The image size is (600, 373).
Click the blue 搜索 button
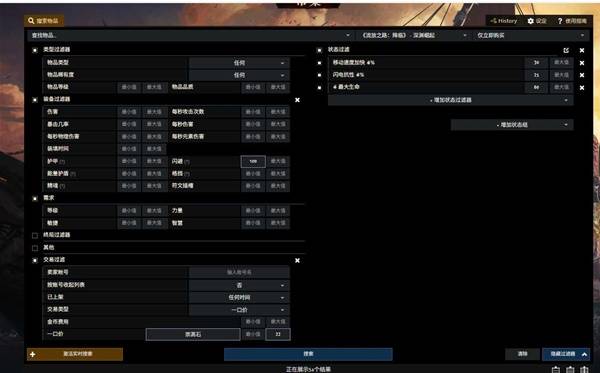308,354
